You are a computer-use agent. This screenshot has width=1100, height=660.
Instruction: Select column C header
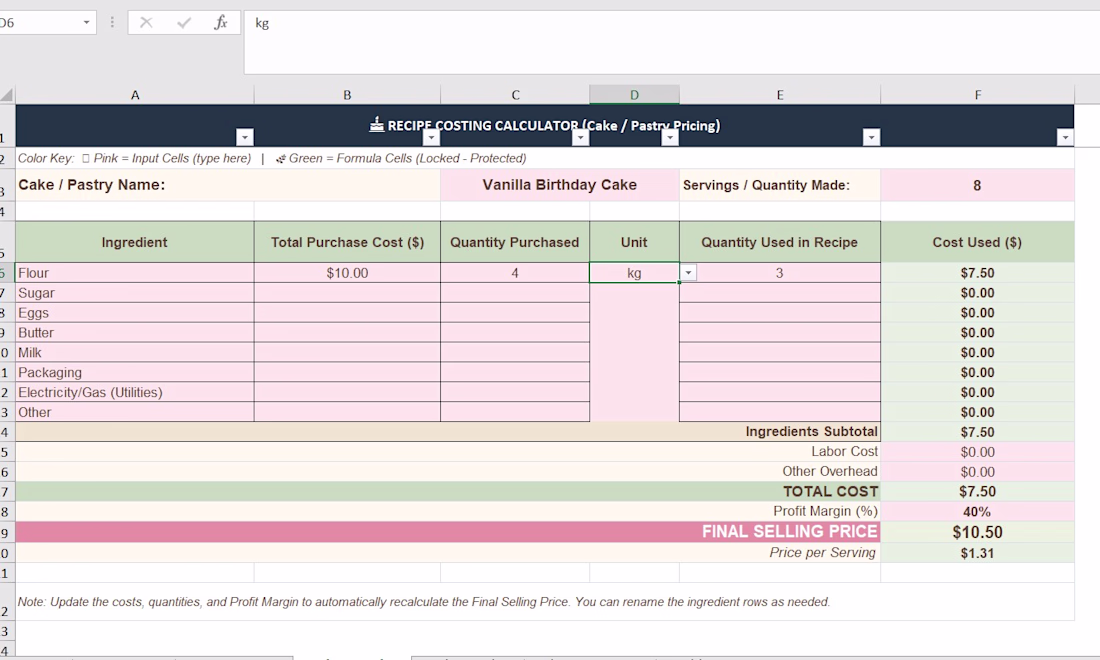click(515, 95)
